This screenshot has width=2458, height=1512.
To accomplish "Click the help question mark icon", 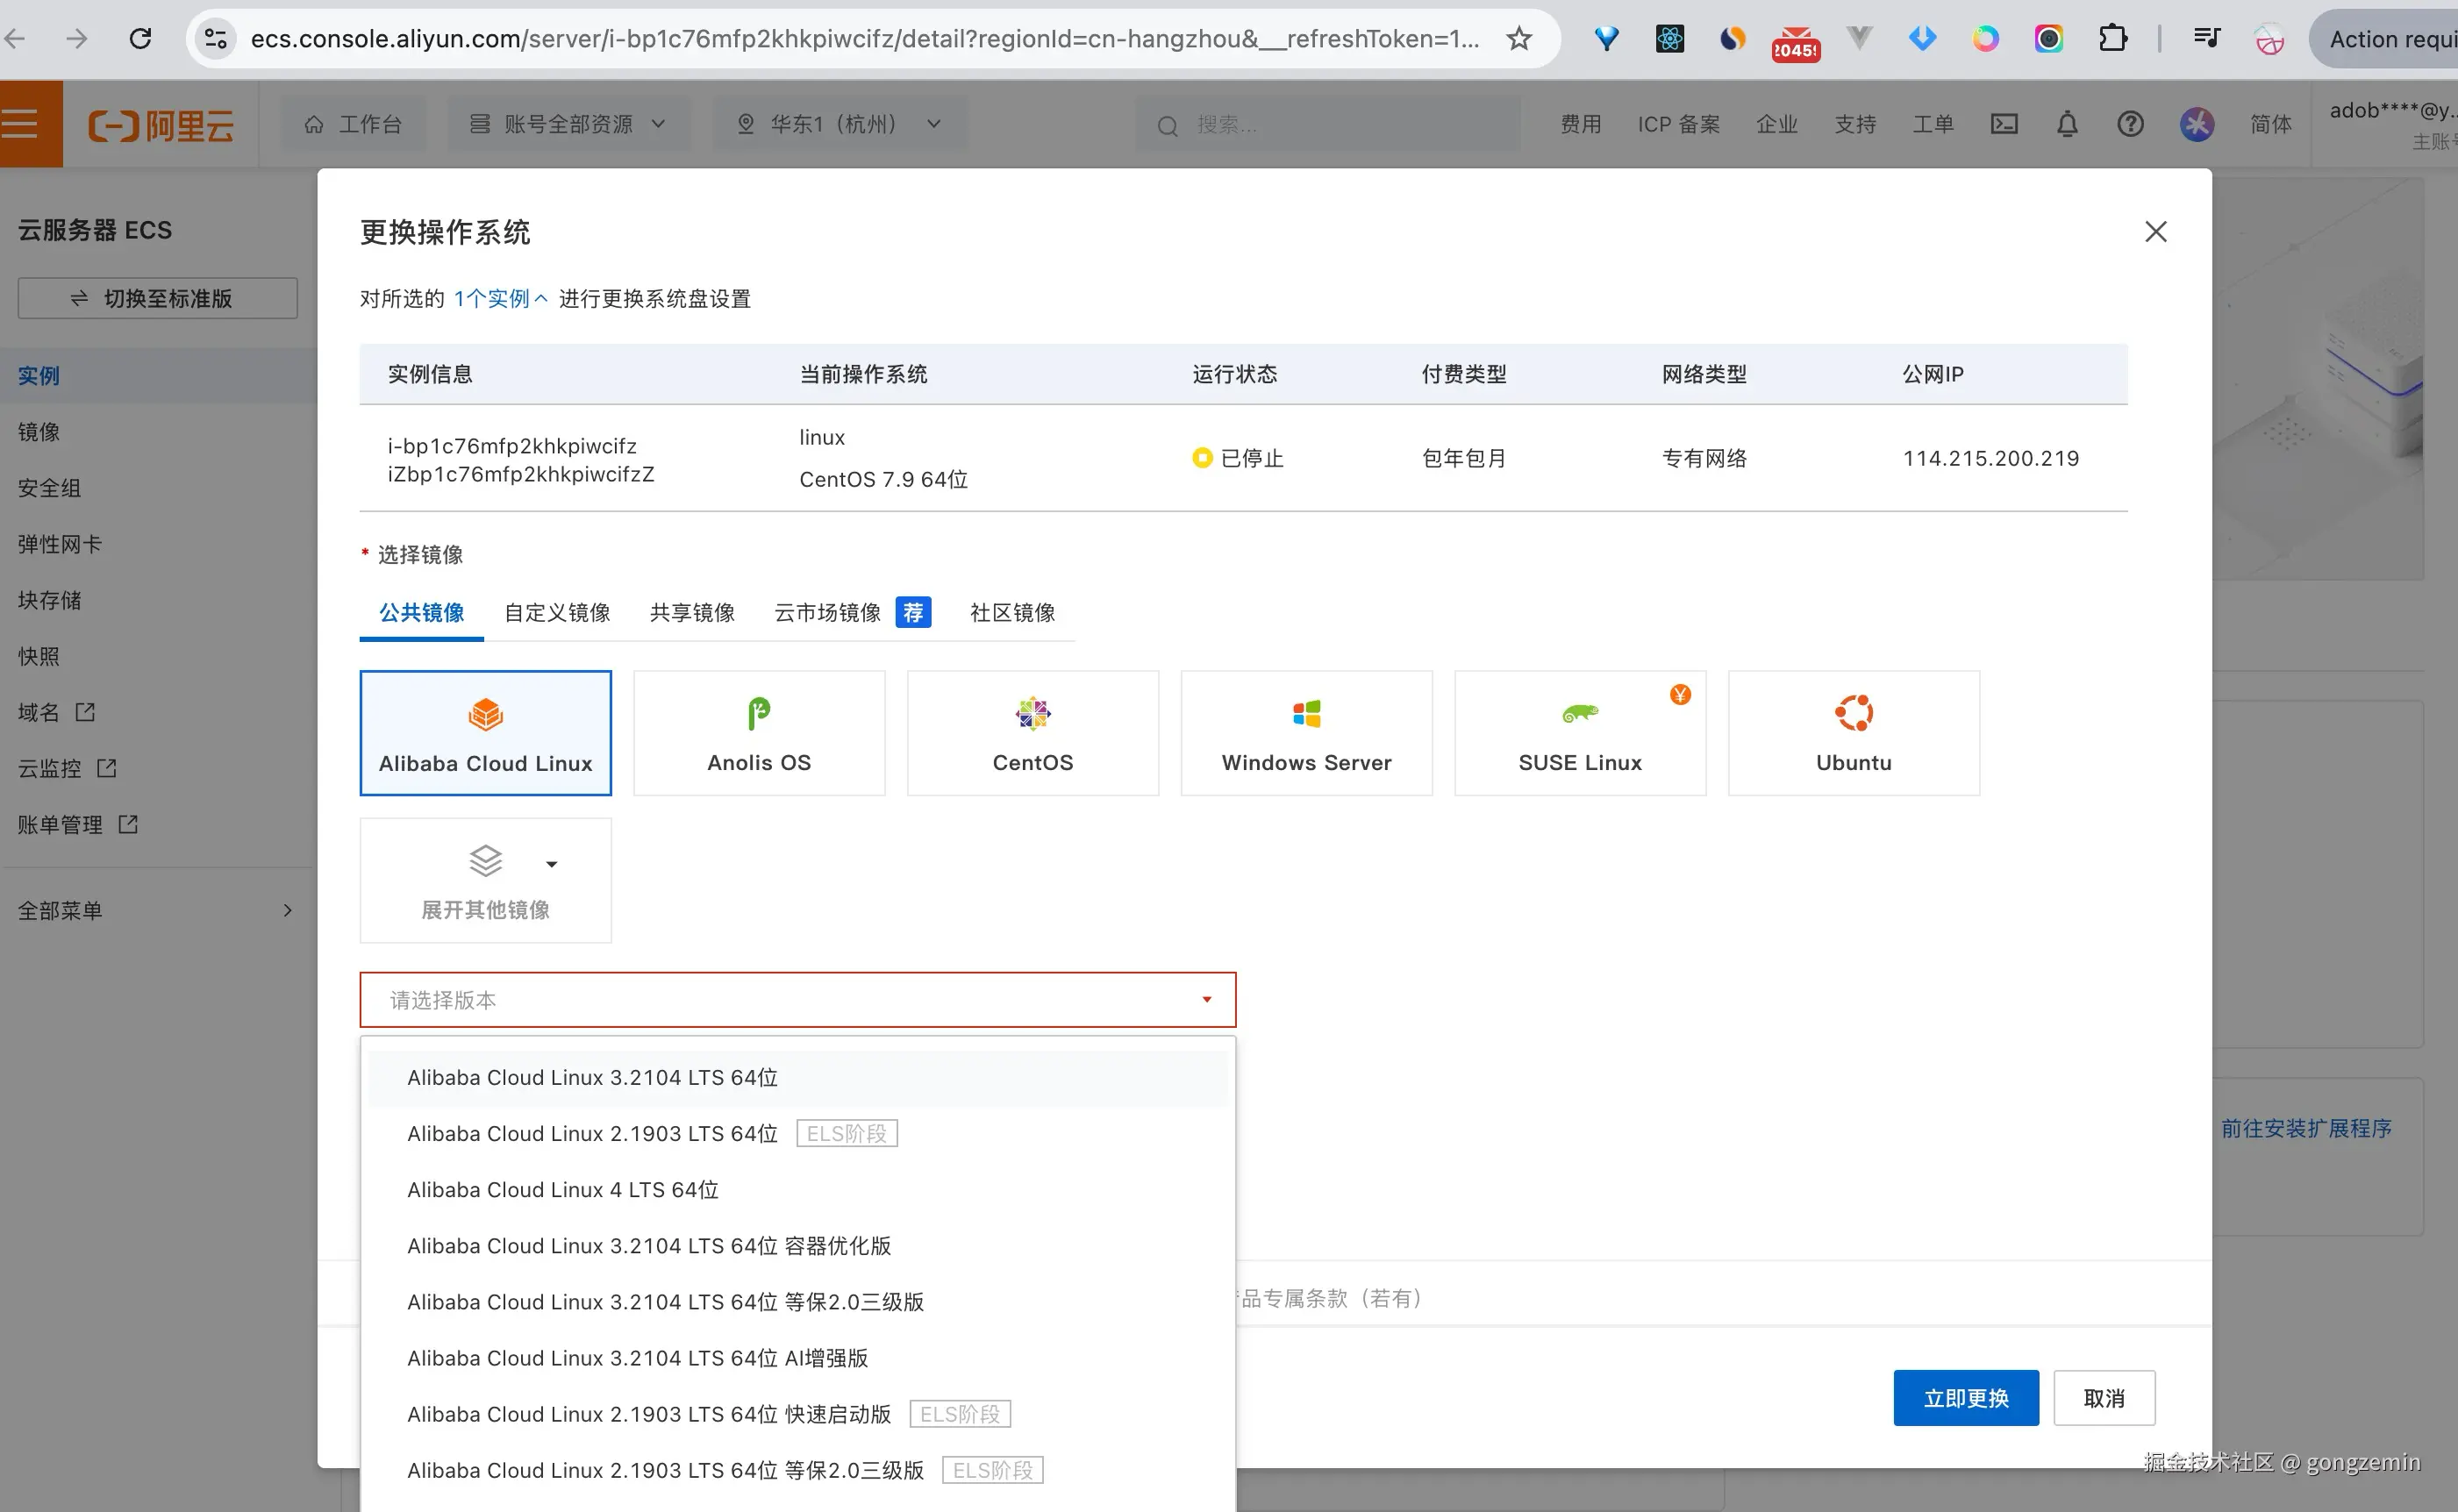I will (x=2130, y=124).
